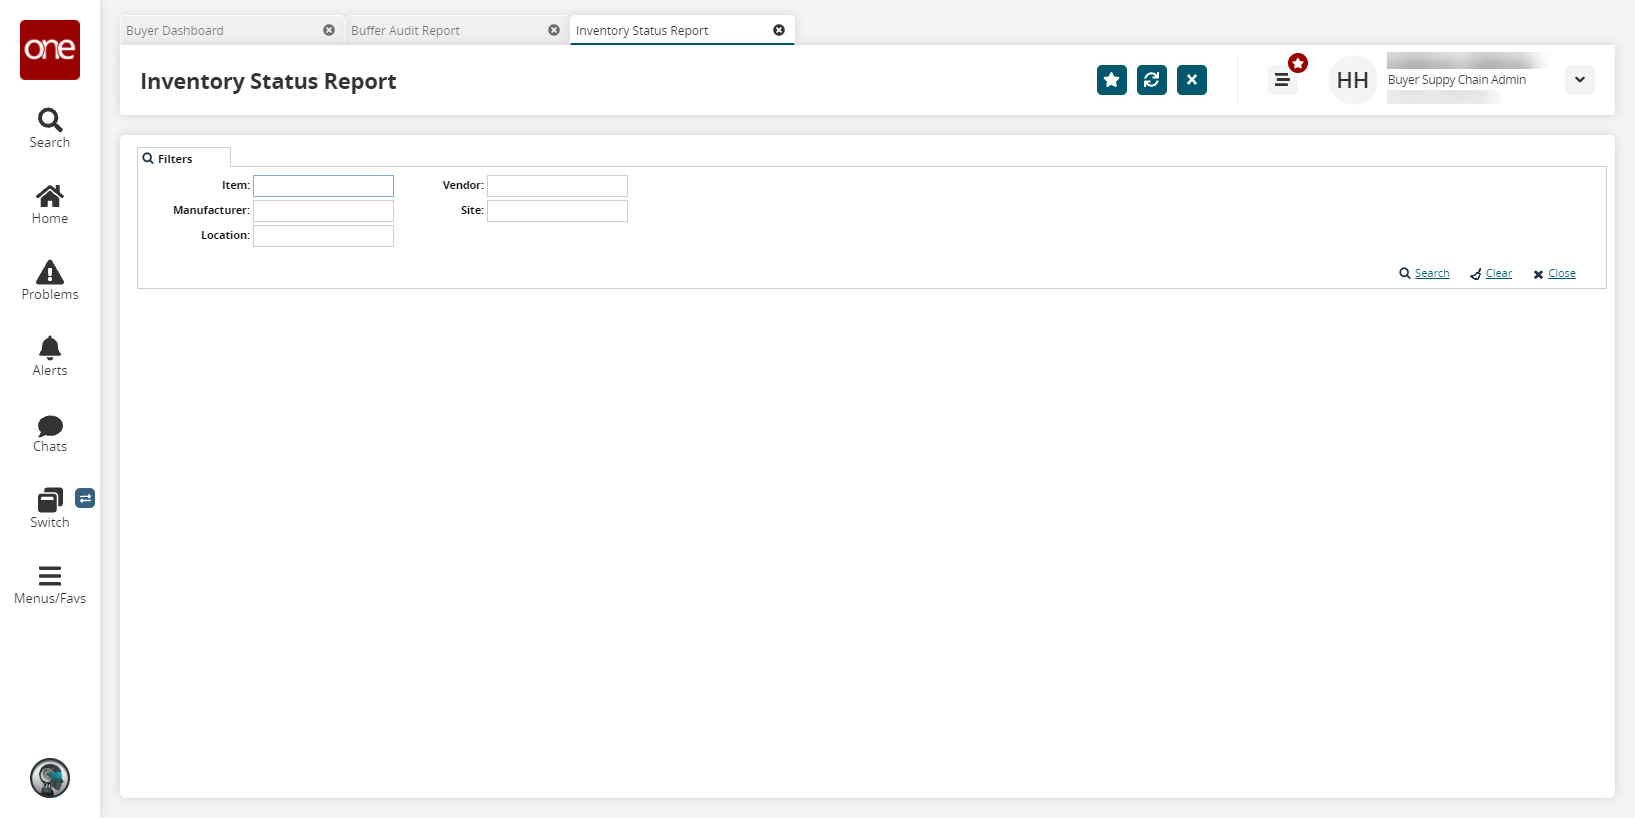Screen dimensions: 1635x818
Task: Open the Search sidebar tool
Action: (50, 128)
